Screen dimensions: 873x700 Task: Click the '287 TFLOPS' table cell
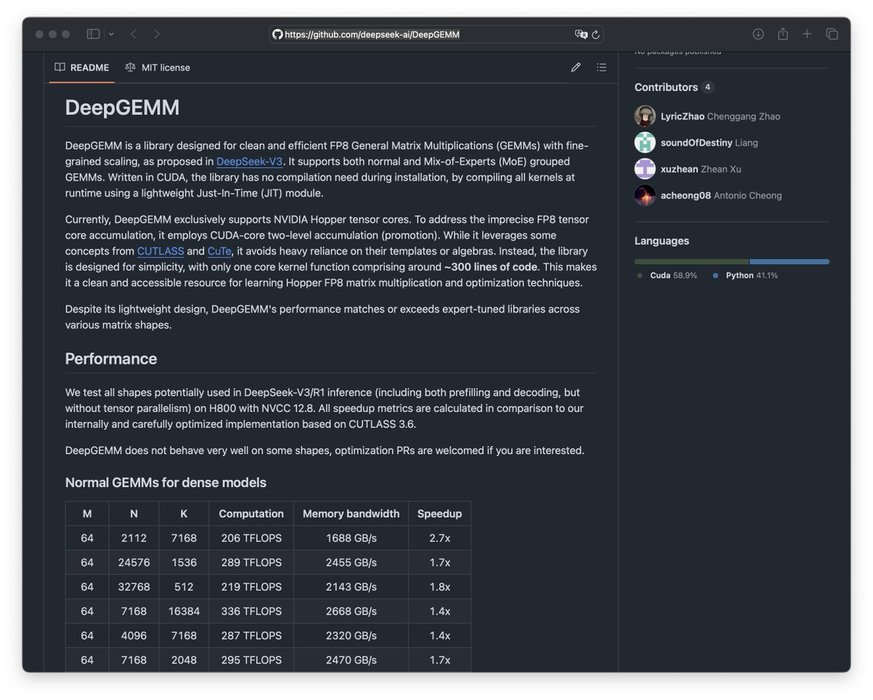(251, 636)
